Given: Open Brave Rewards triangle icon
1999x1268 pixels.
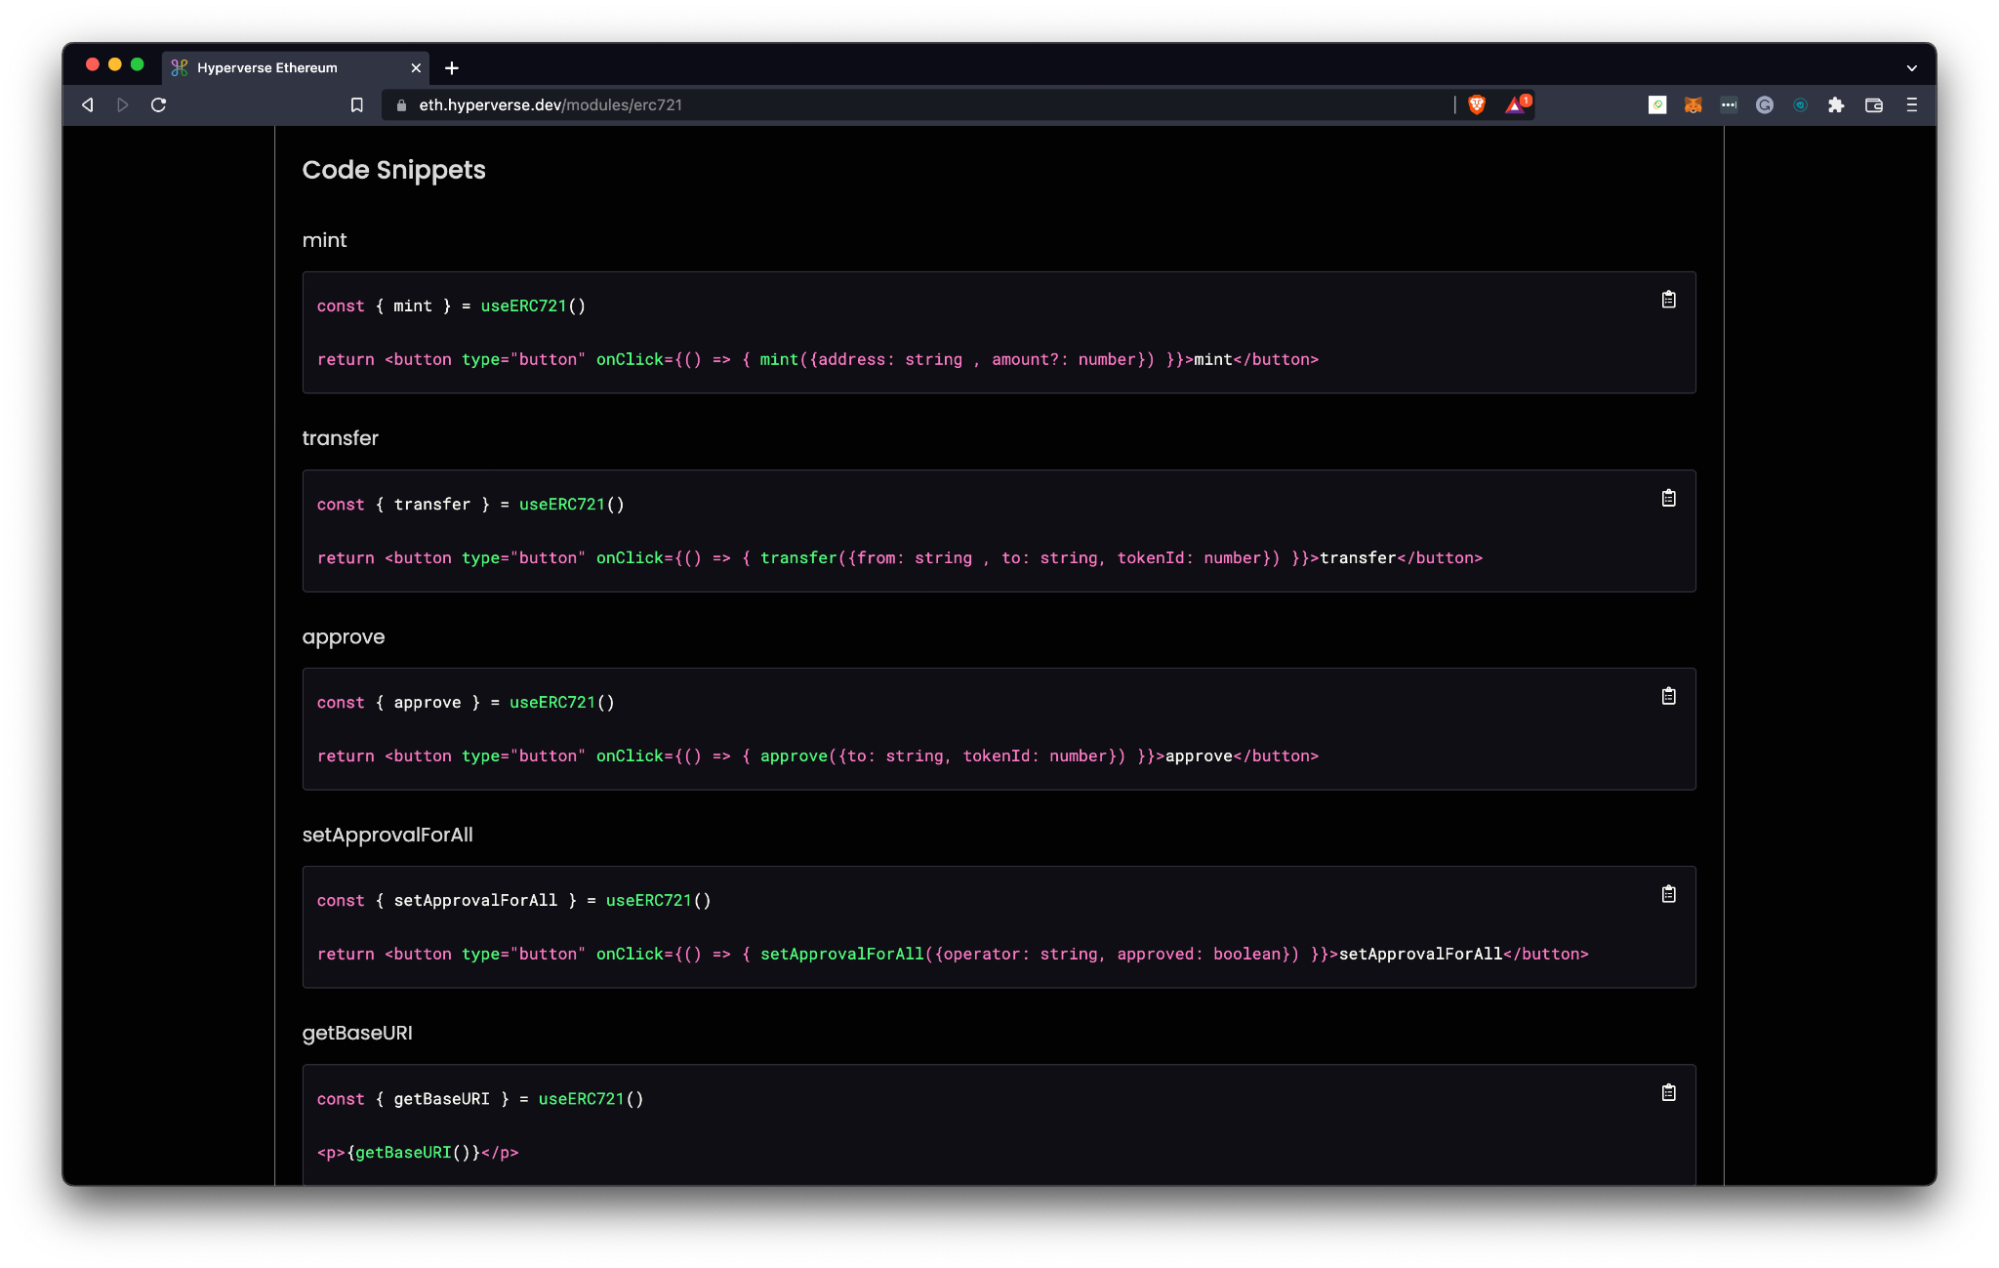Looking at the screenshot, I should pos(1517,104).
